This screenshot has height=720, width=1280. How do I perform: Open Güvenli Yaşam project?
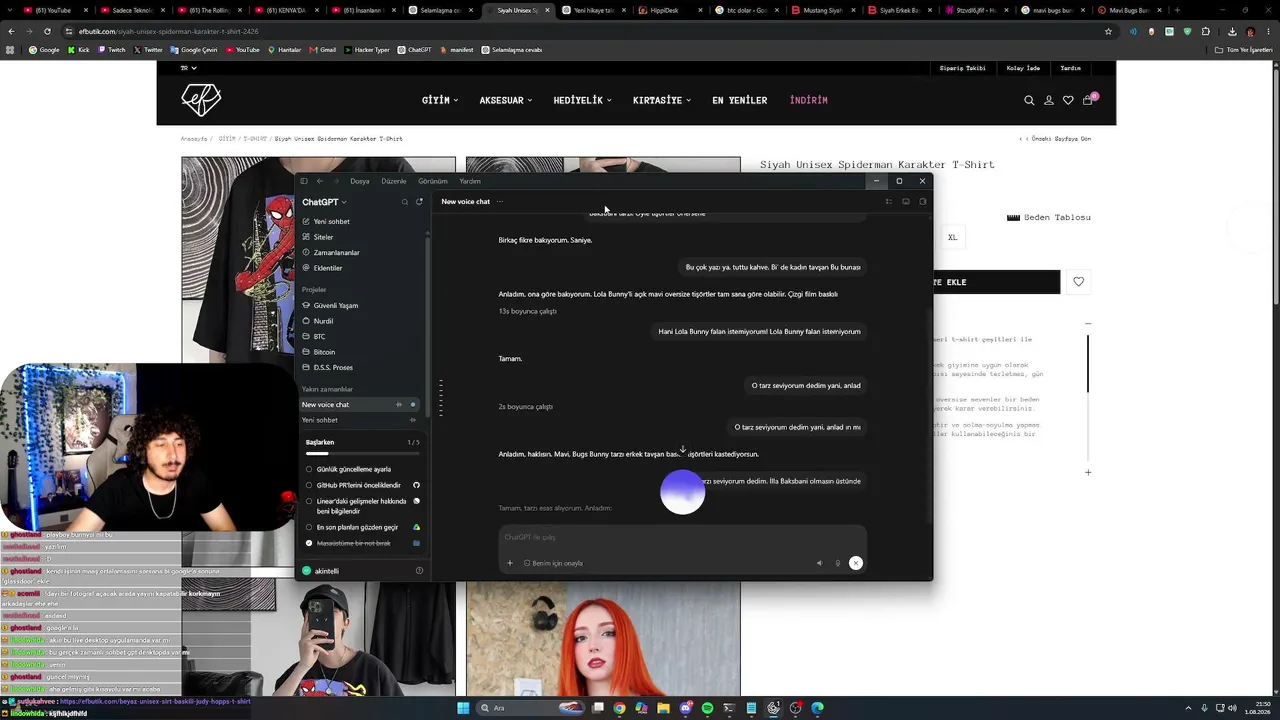(336, 306)
